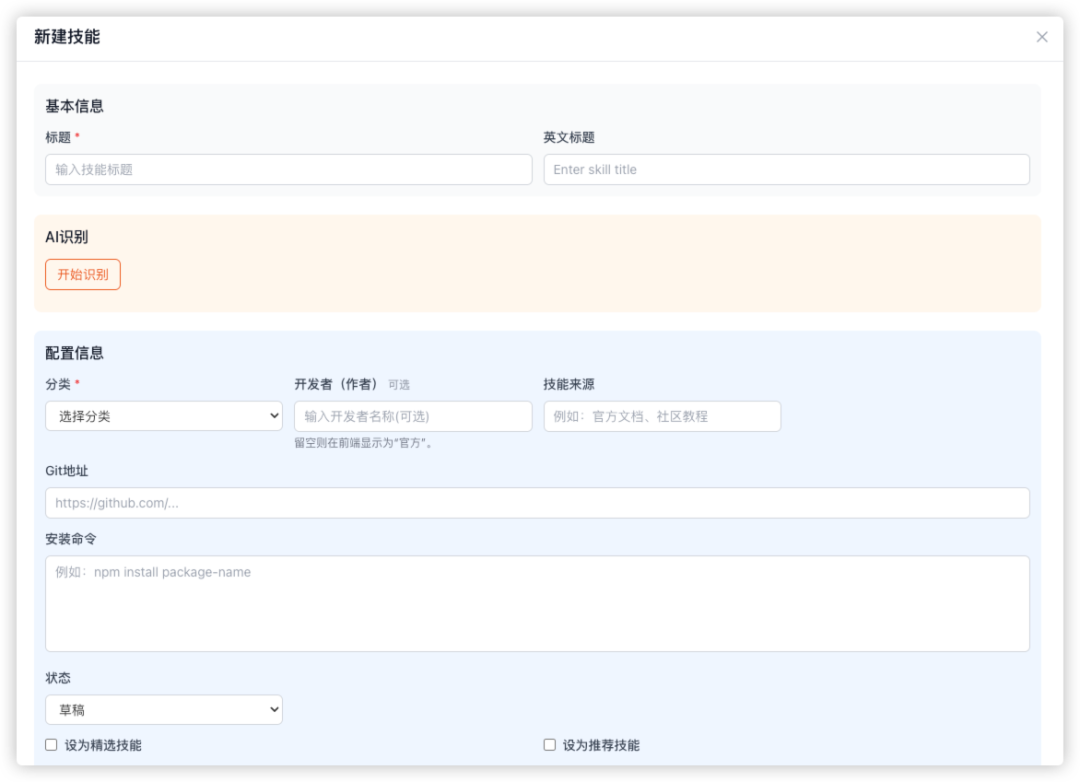Click the 开发者 developer name input
1080x782 pixels.
tap(412, 415)
